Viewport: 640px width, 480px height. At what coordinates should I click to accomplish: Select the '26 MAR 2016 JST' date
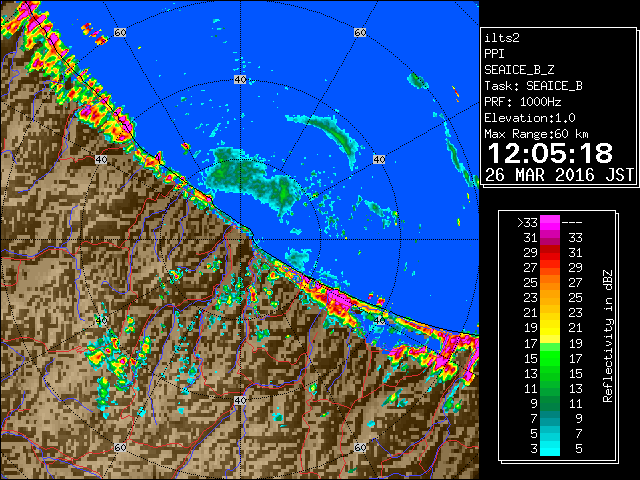tap(559, 175)
